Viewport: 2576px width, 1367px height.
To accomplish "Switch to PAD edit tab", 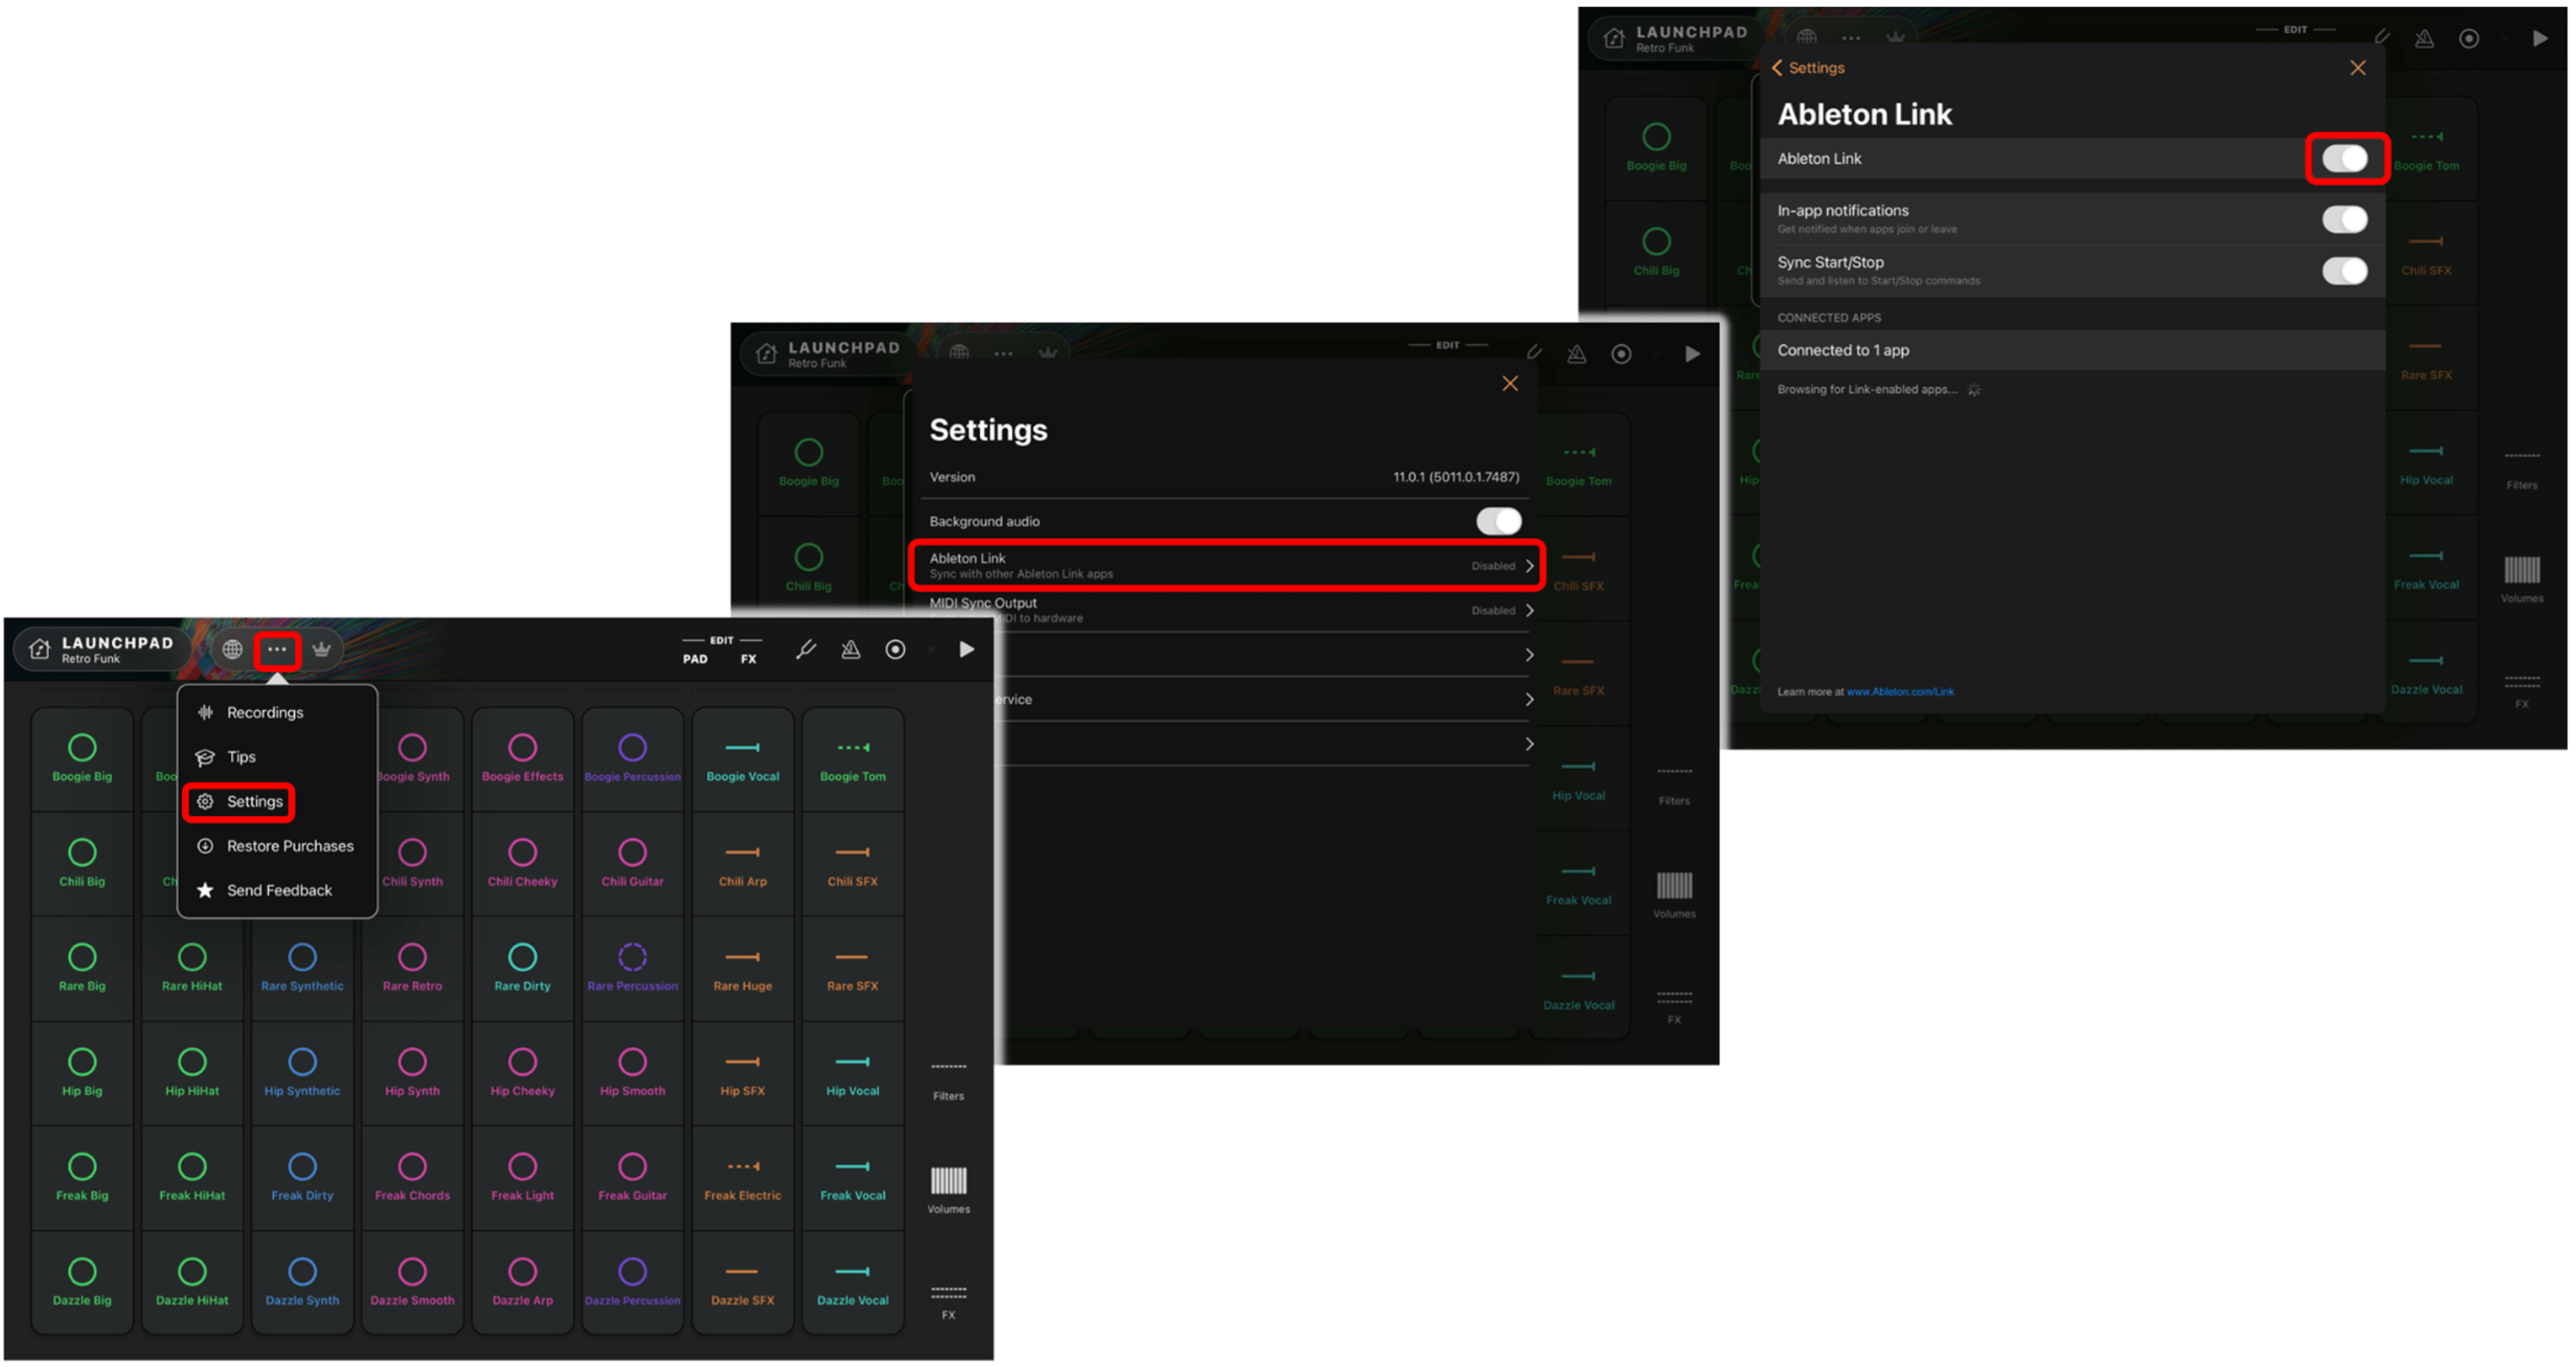I will click(x=695, y=659).
